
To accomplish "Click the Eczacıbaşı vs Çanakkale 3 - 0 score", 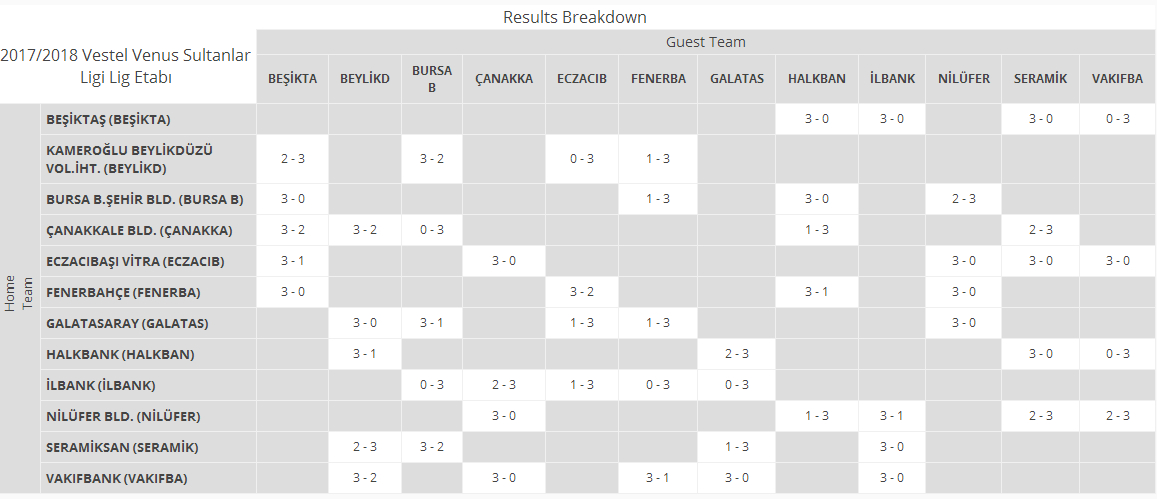I will pyautogui.click(x=504, y=261).
